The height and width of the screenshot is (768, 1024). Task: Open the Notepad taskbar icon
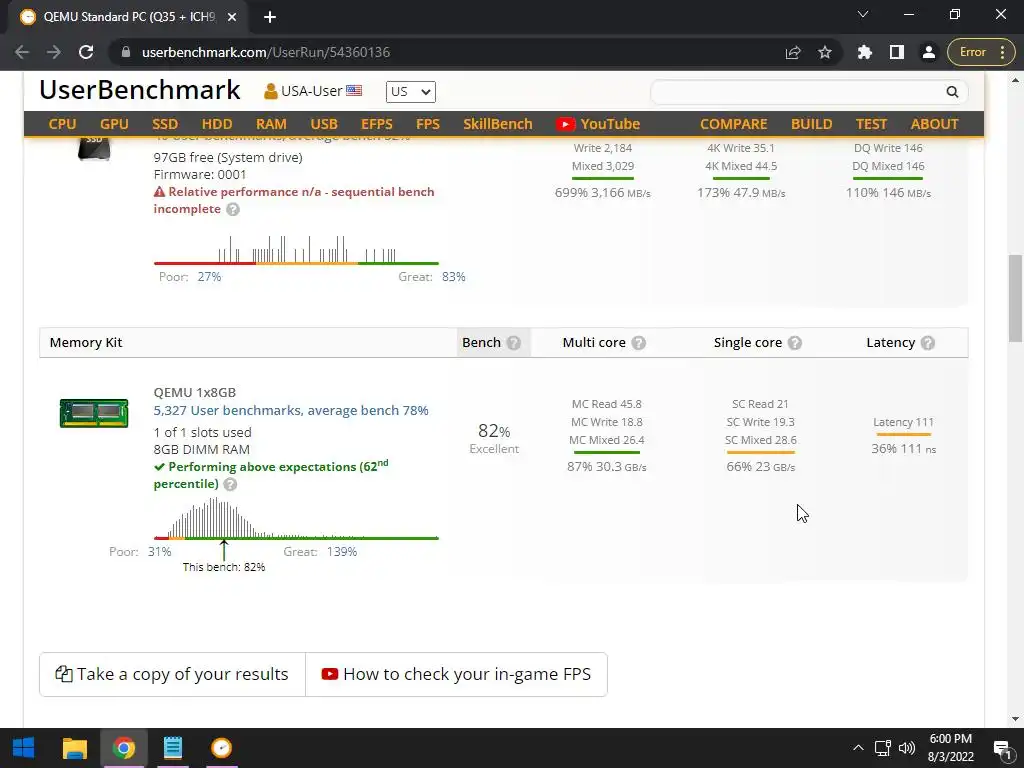tap(172, 748)
